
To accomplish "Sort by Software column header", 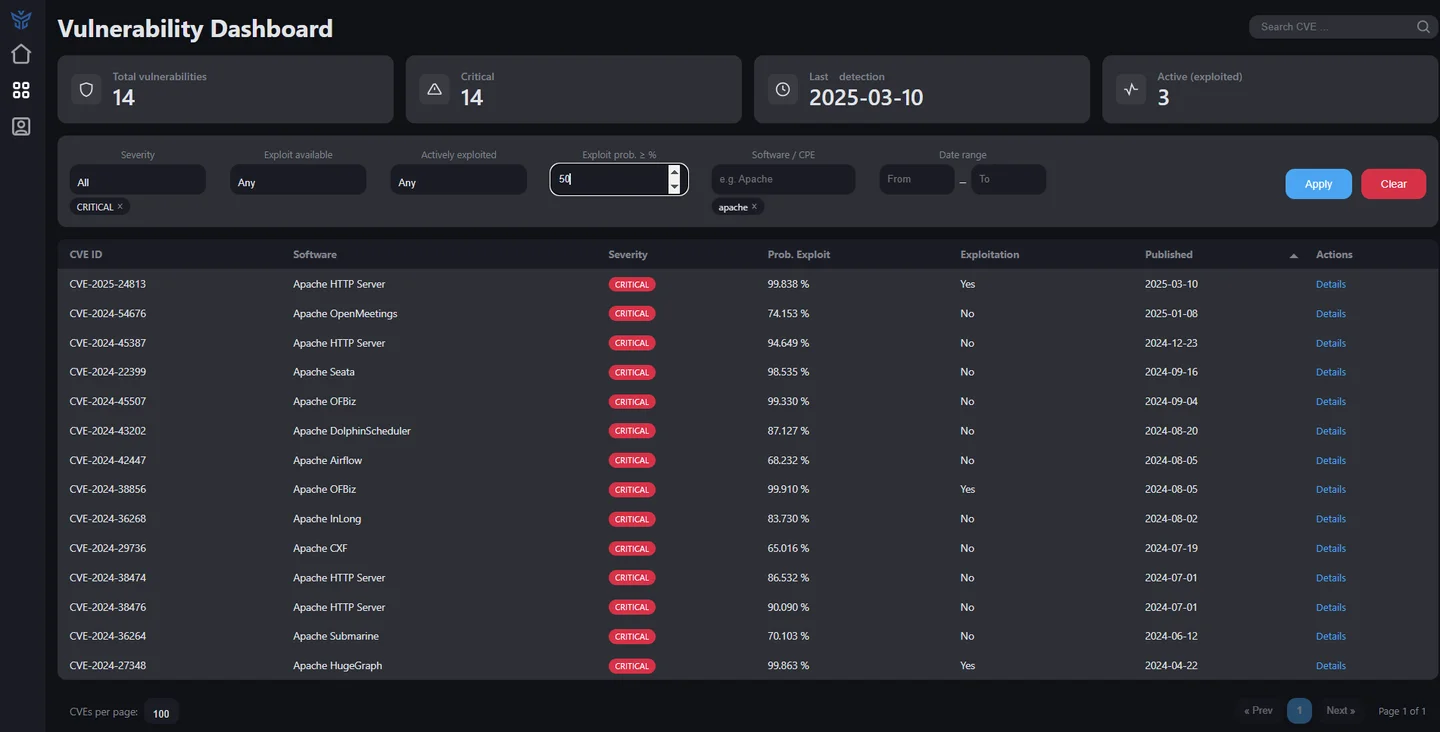I will pyautogui.click(x=315, y=255).
